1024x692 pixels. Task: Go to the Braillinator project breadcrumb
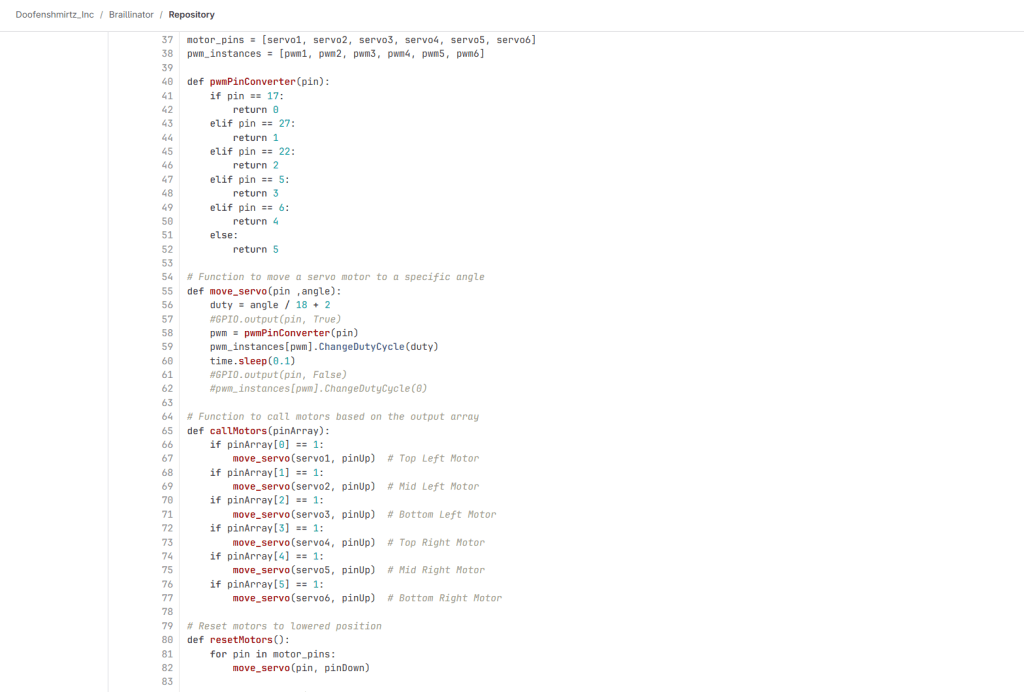[x=131, y=15]
